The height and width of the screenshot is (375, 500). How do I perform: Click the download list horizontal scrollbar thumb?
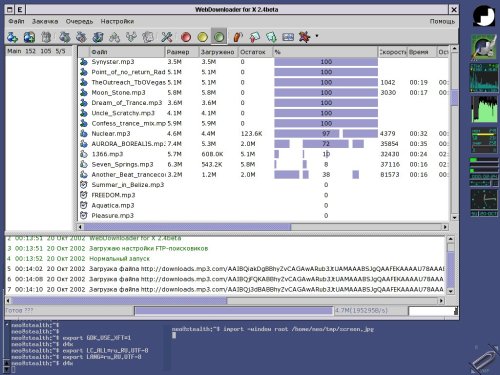pyautogui.click(x=187, y=227)
